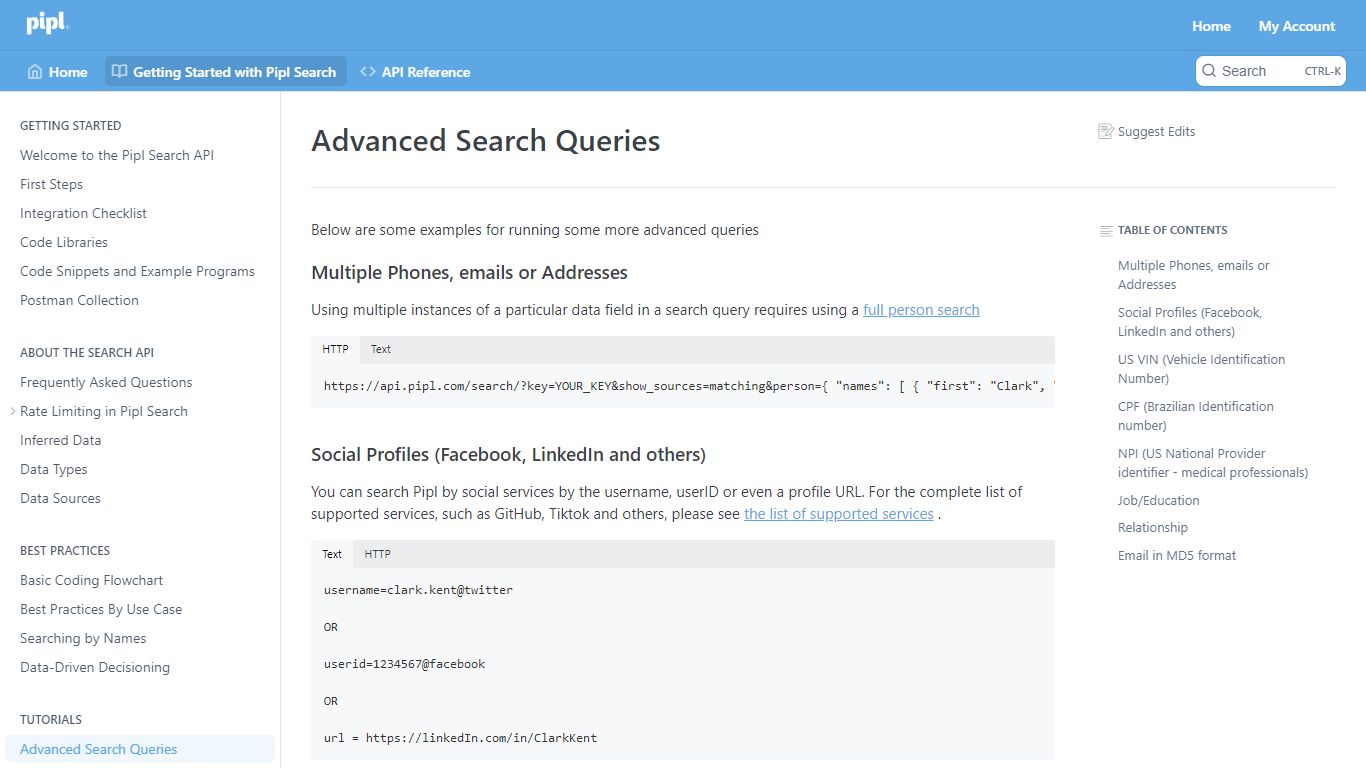Image resolution: width=1366 pixels, height=768 pixels.
Task: Open Code Libraries sidebar page
Action: pyautogui.click(x=64, y=242)
